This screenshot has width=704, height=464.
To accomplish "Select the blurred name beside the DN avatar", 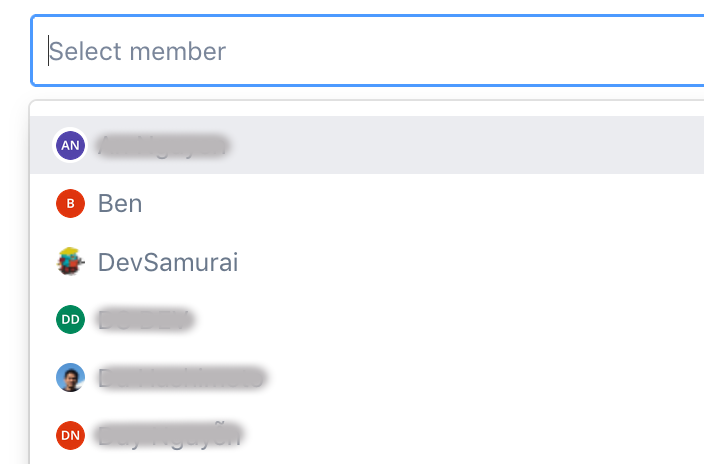I will [170, 436].
